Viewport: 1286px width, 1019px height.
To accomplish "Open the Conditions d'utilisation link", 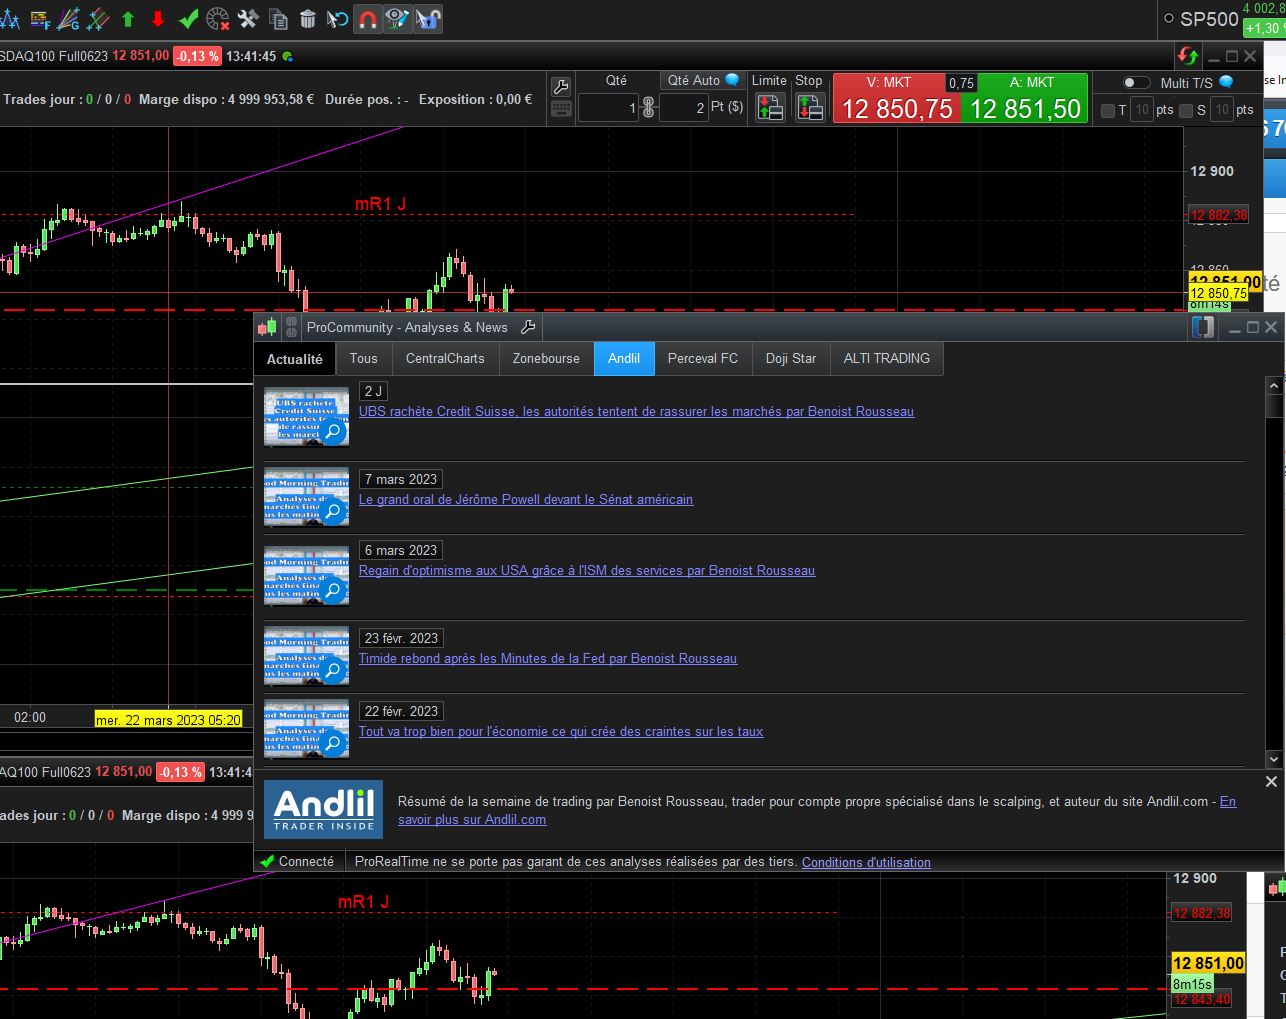I will [866, 862].
